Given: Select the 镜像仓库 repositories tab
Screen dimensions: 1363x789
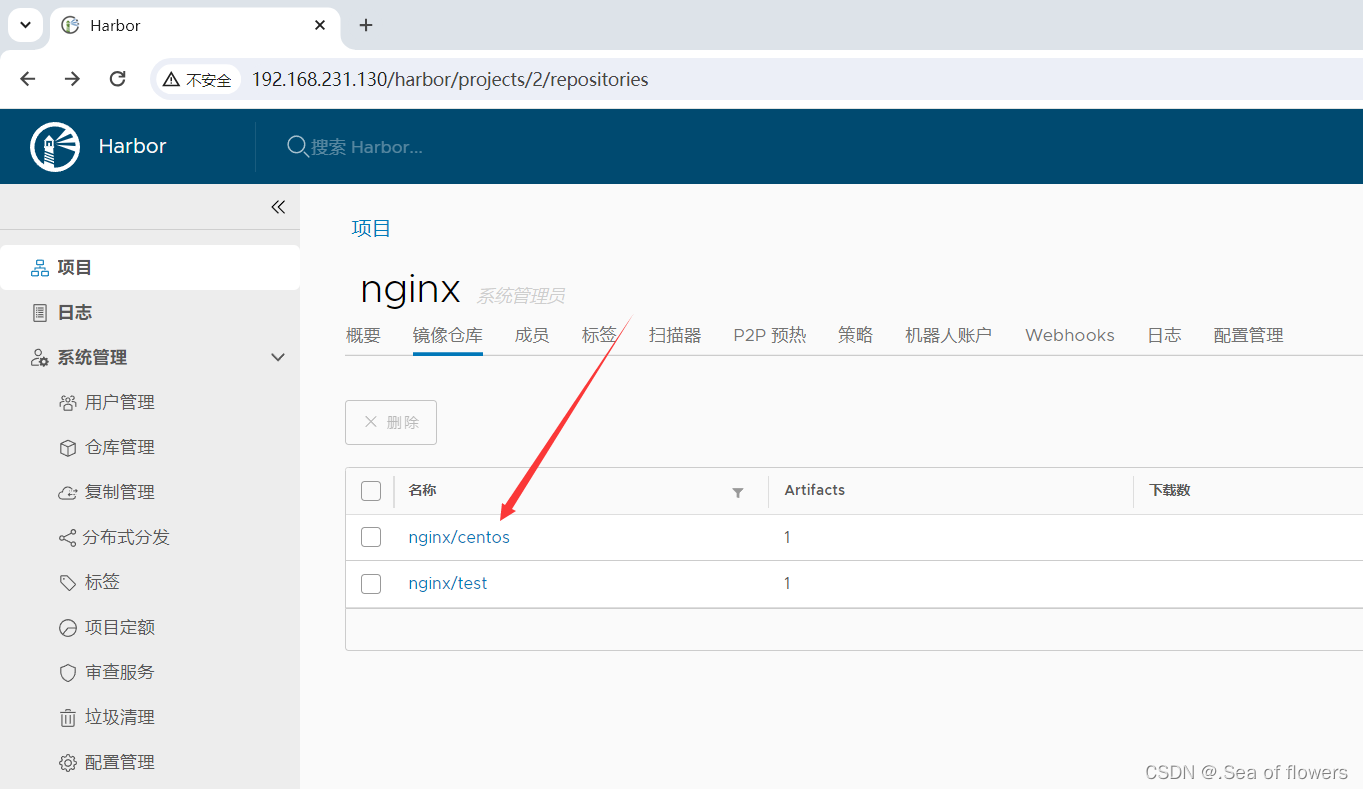Looking at the screenshot, I should click(448, 336).
